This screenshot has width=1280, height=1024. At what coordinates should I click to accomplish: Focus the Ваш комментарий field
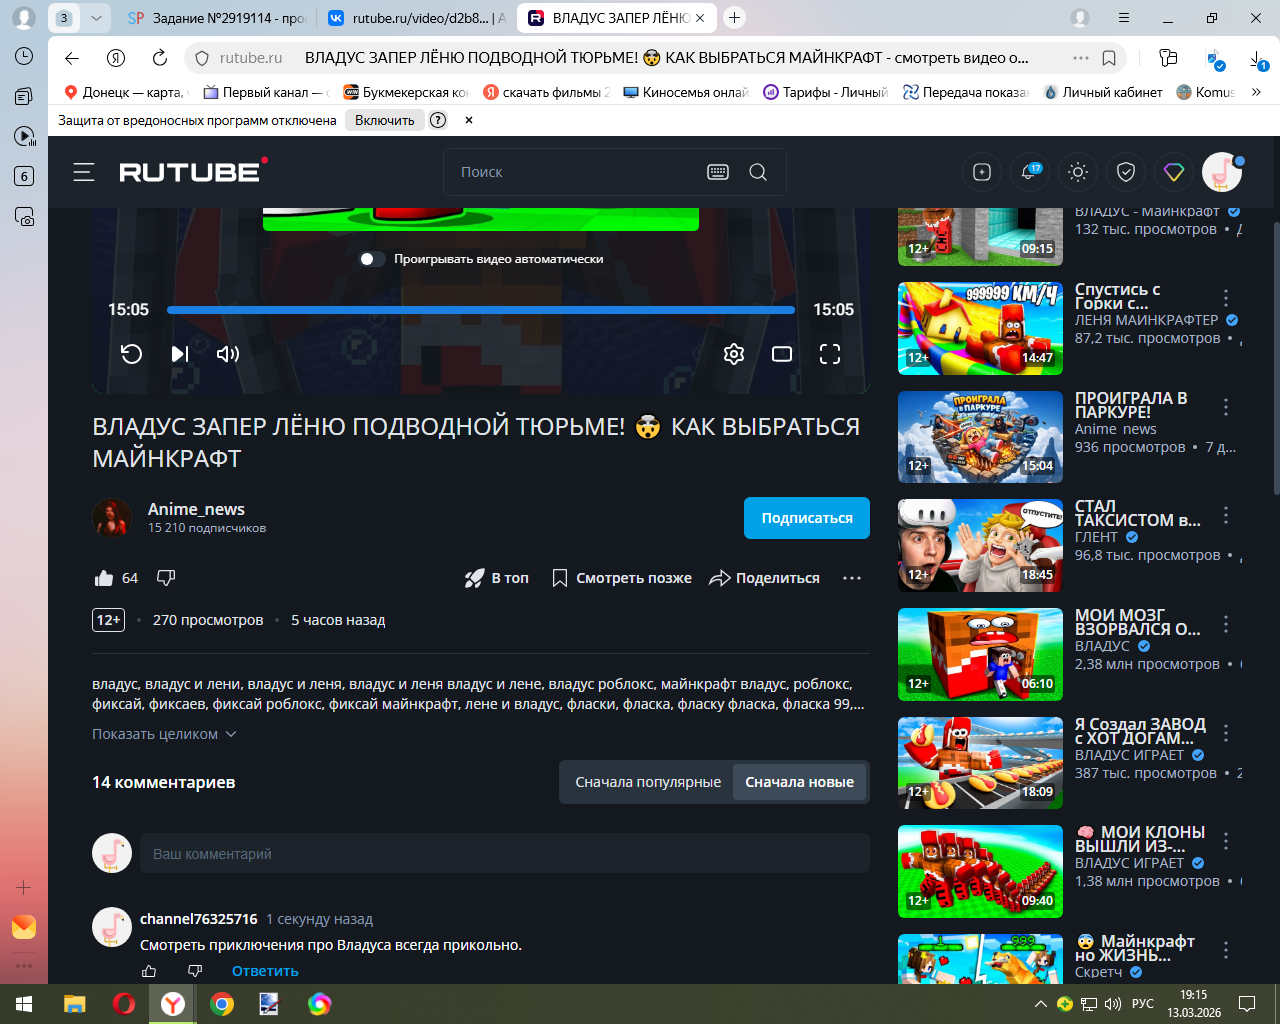tap(505, 854)
